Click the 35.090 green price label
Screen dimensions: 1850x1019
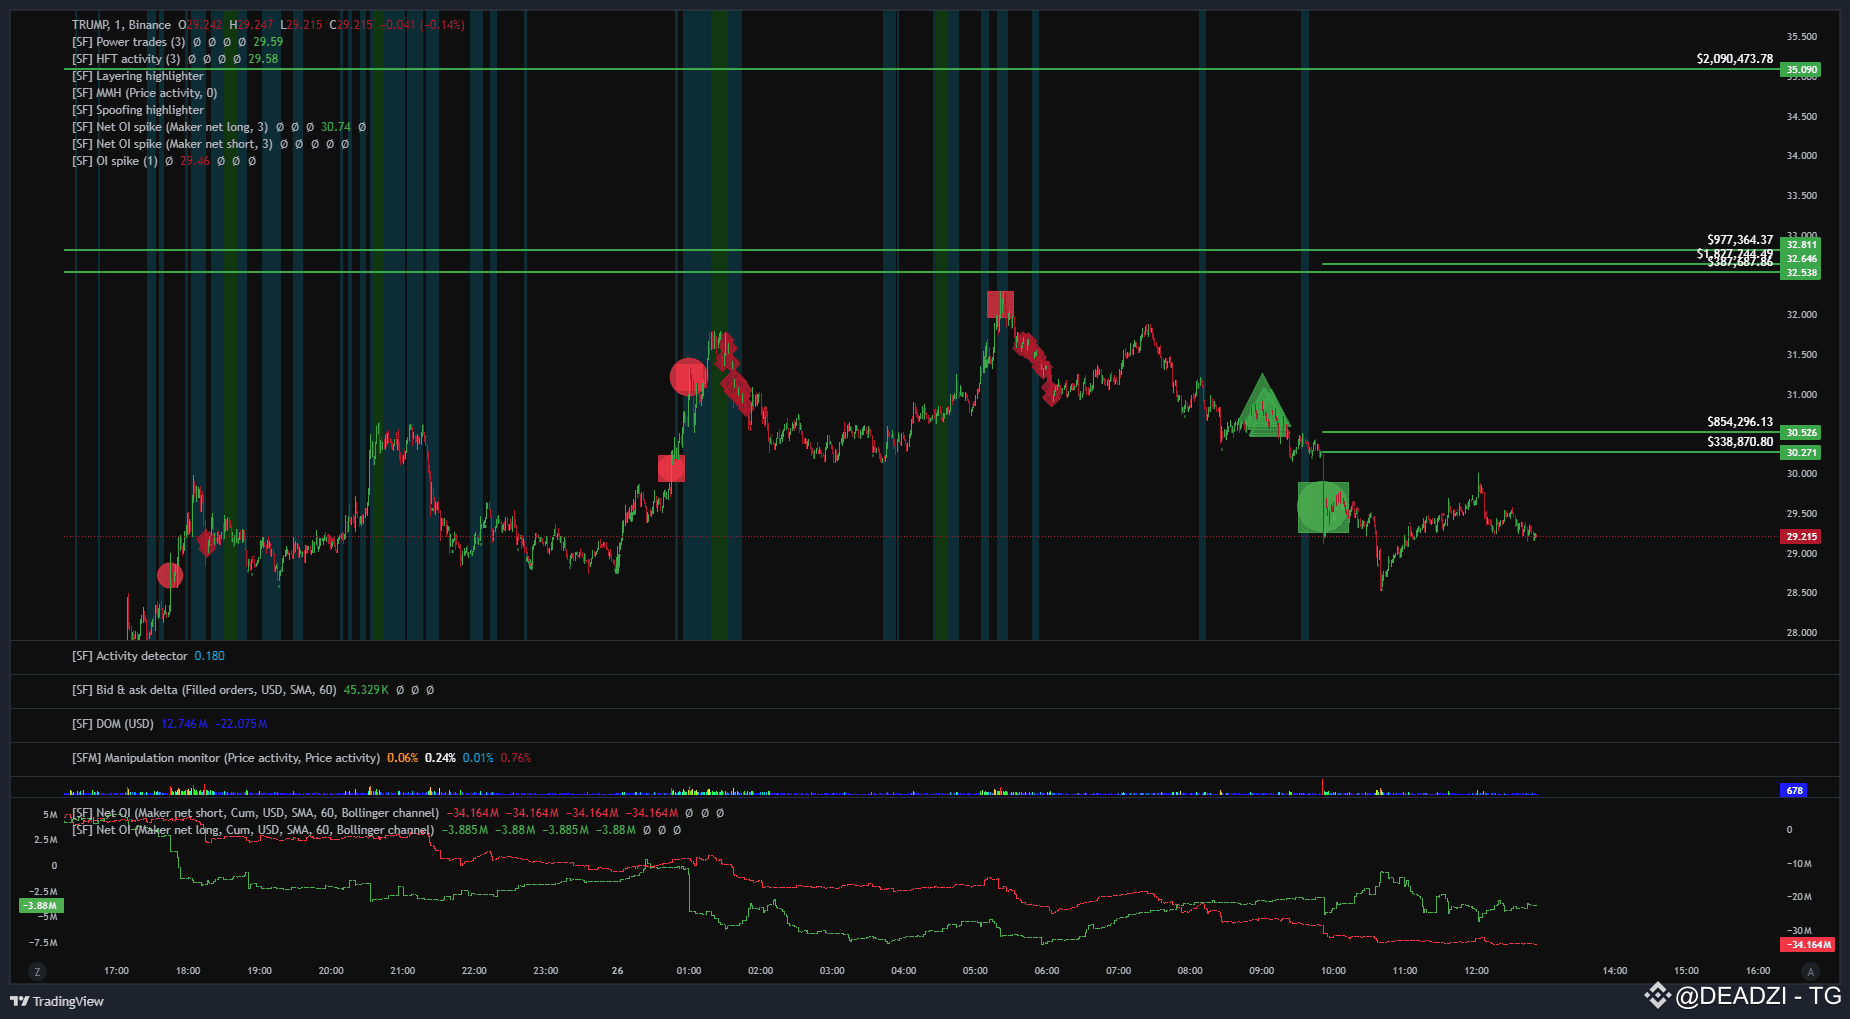[x=1801, y=70]
